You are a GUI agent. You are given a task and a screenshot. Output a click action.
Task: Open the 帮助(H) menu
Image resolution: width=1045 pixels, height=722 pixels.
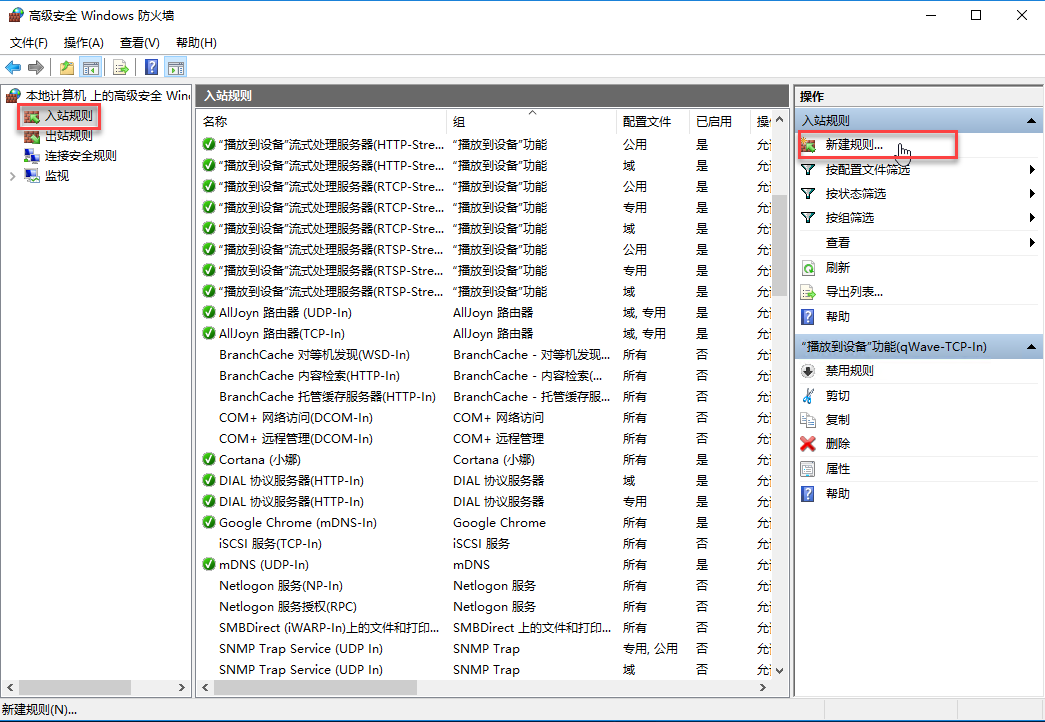click(x=196, y=43)
